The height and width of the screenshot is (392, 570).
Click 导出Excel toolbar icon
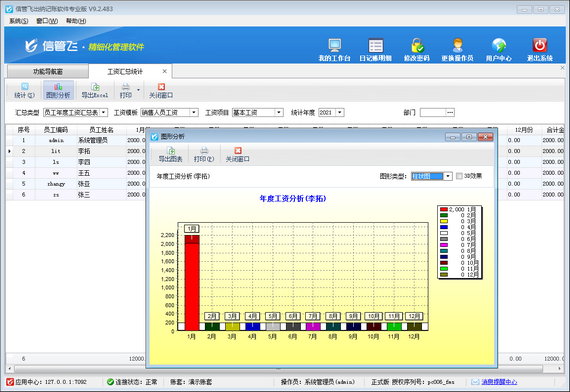pyautogui.click(x=95, y=91)
